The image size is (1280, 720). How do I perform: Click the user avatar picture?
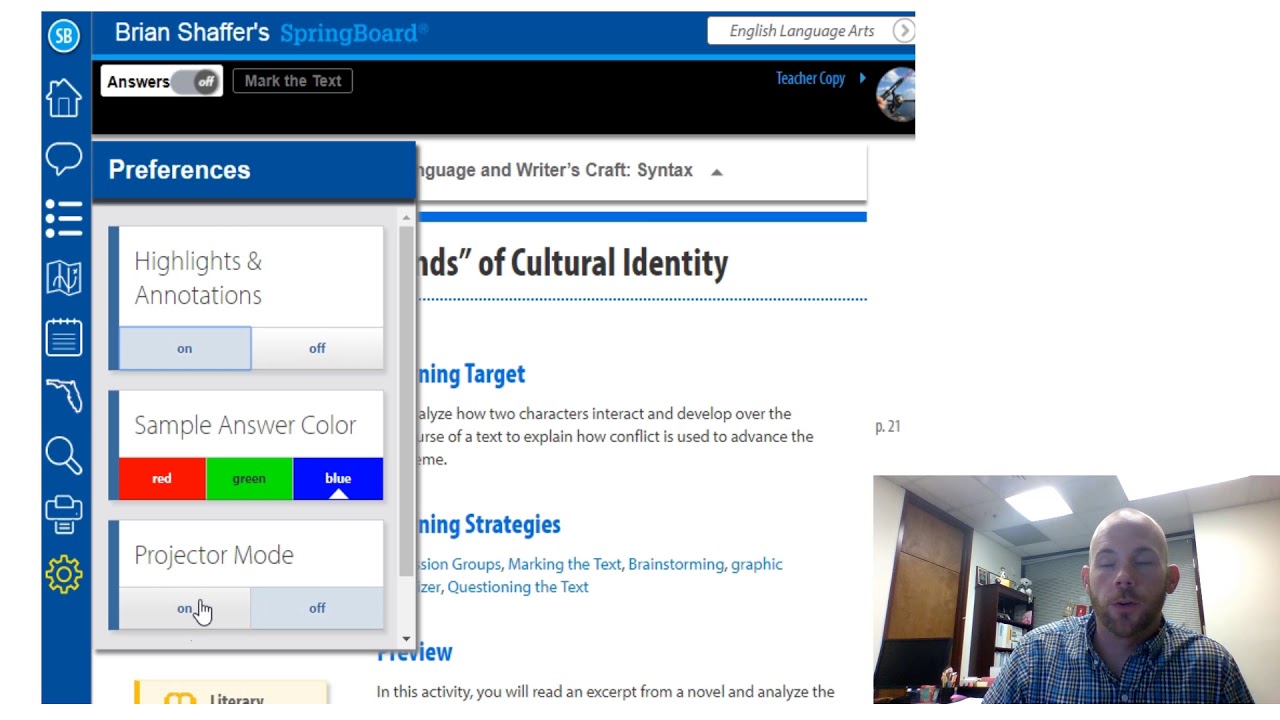[x=895, y=95]
